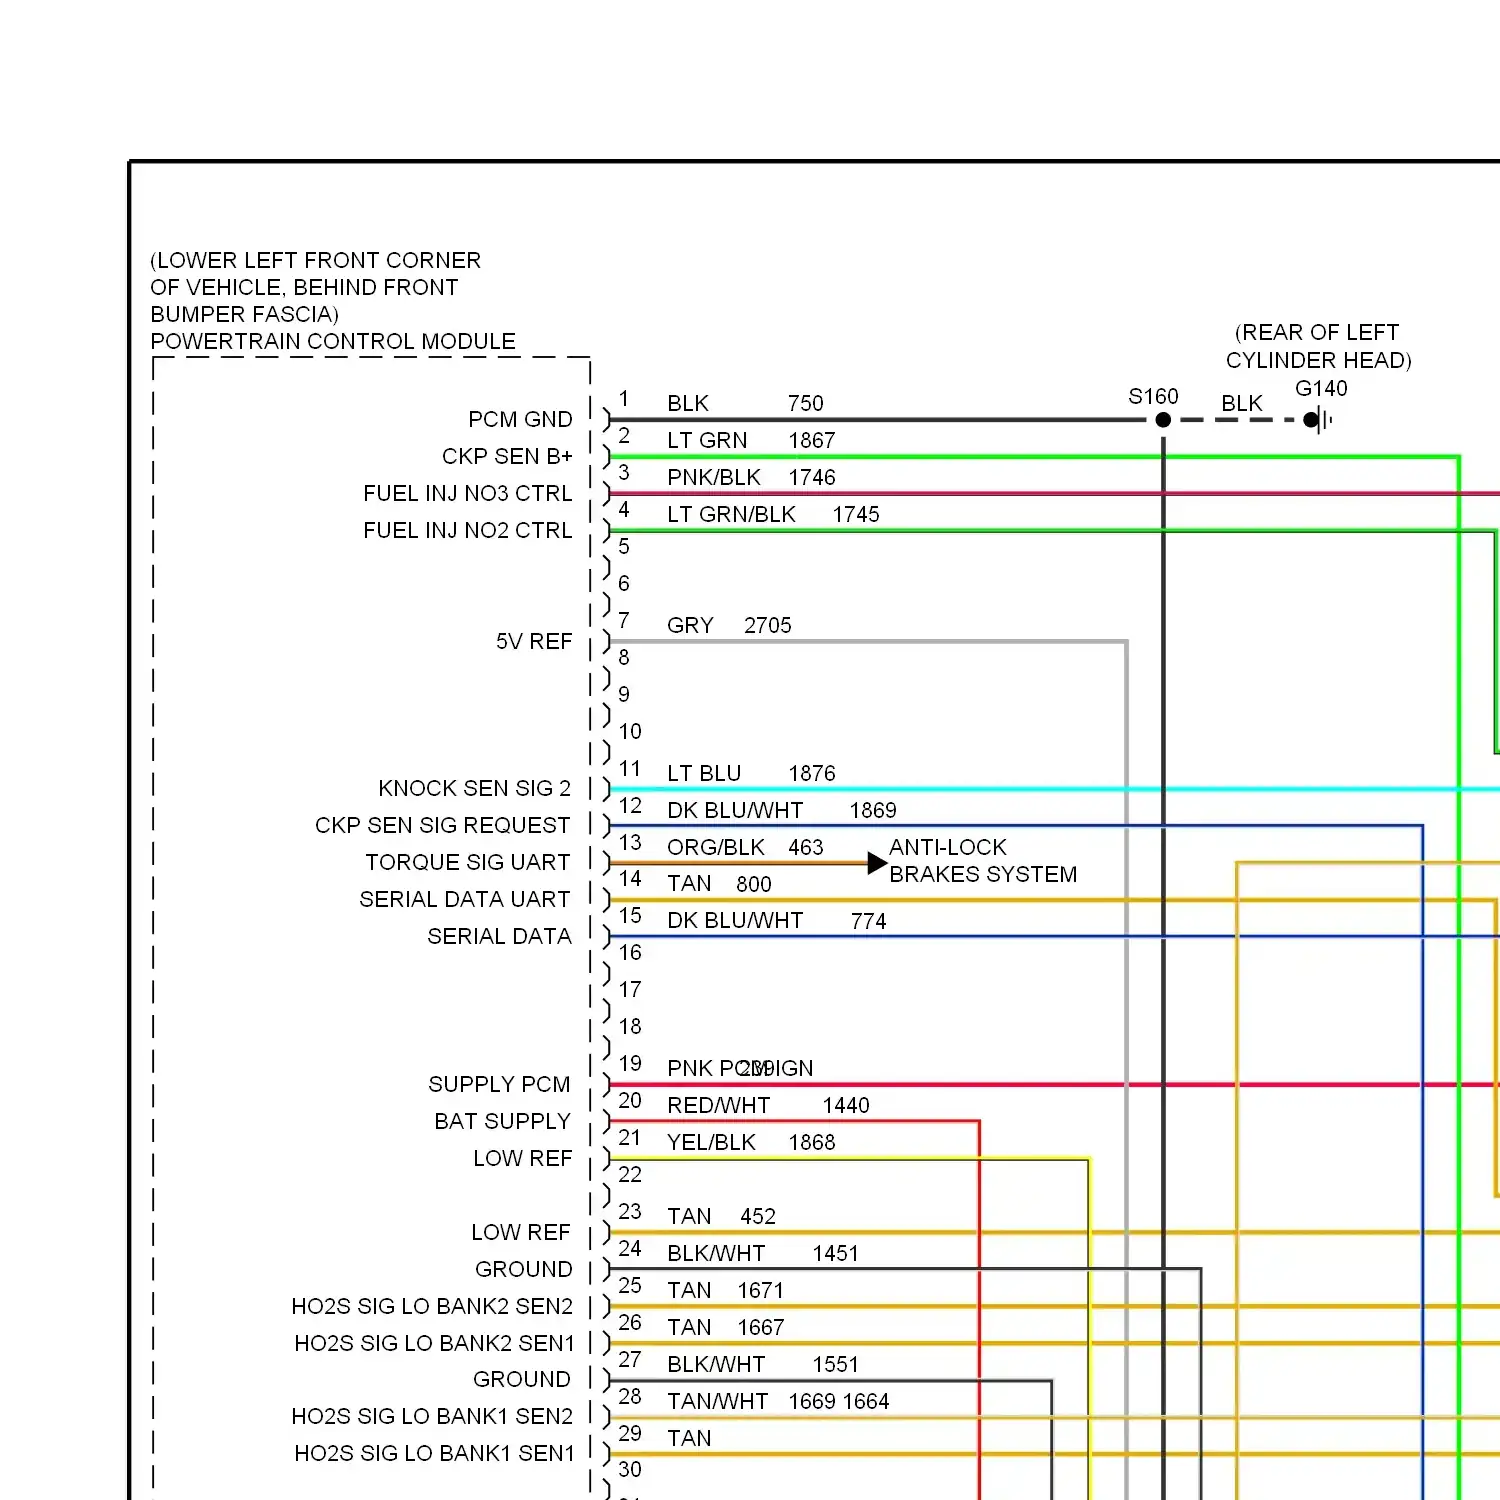Select the G140 ground label

1321,388
